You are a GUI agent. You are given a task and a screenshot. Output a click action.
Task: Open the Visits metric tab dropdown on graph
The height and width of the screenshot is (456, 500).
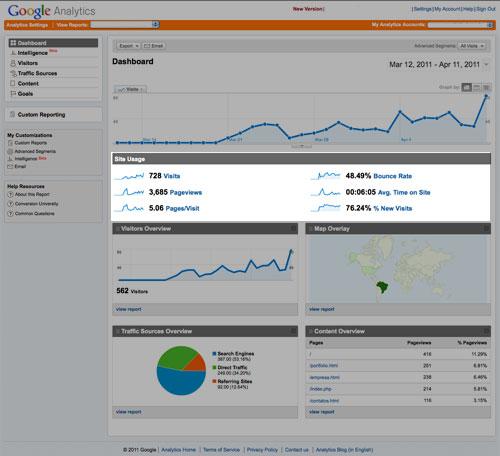(130, 89)
